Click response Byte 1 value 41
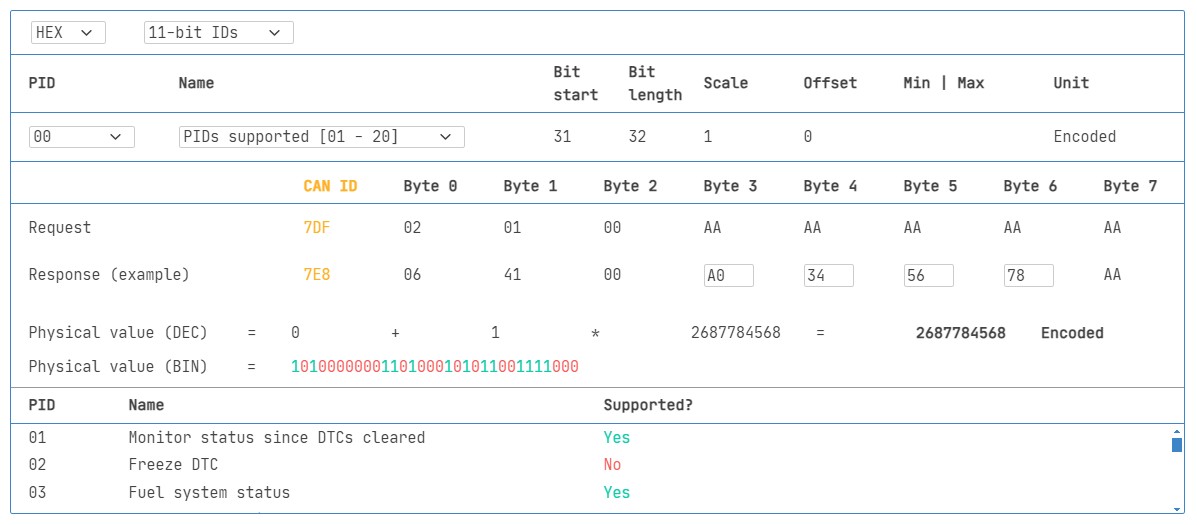 pyautogui.click(x=512, y=275)
